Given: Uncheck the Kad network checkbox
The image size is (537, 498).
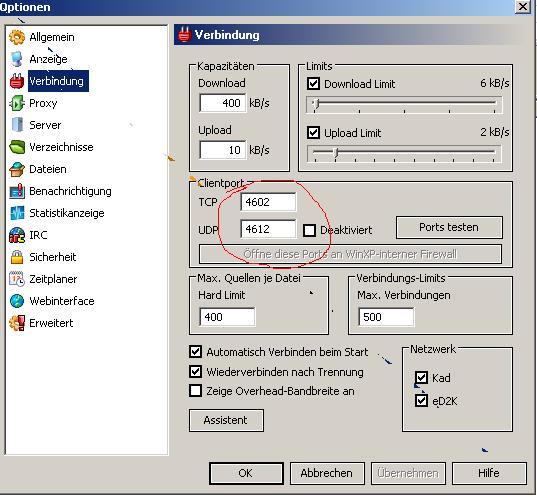Looking at the screenshot, I should pyautogui.click(x=421, y=378).
